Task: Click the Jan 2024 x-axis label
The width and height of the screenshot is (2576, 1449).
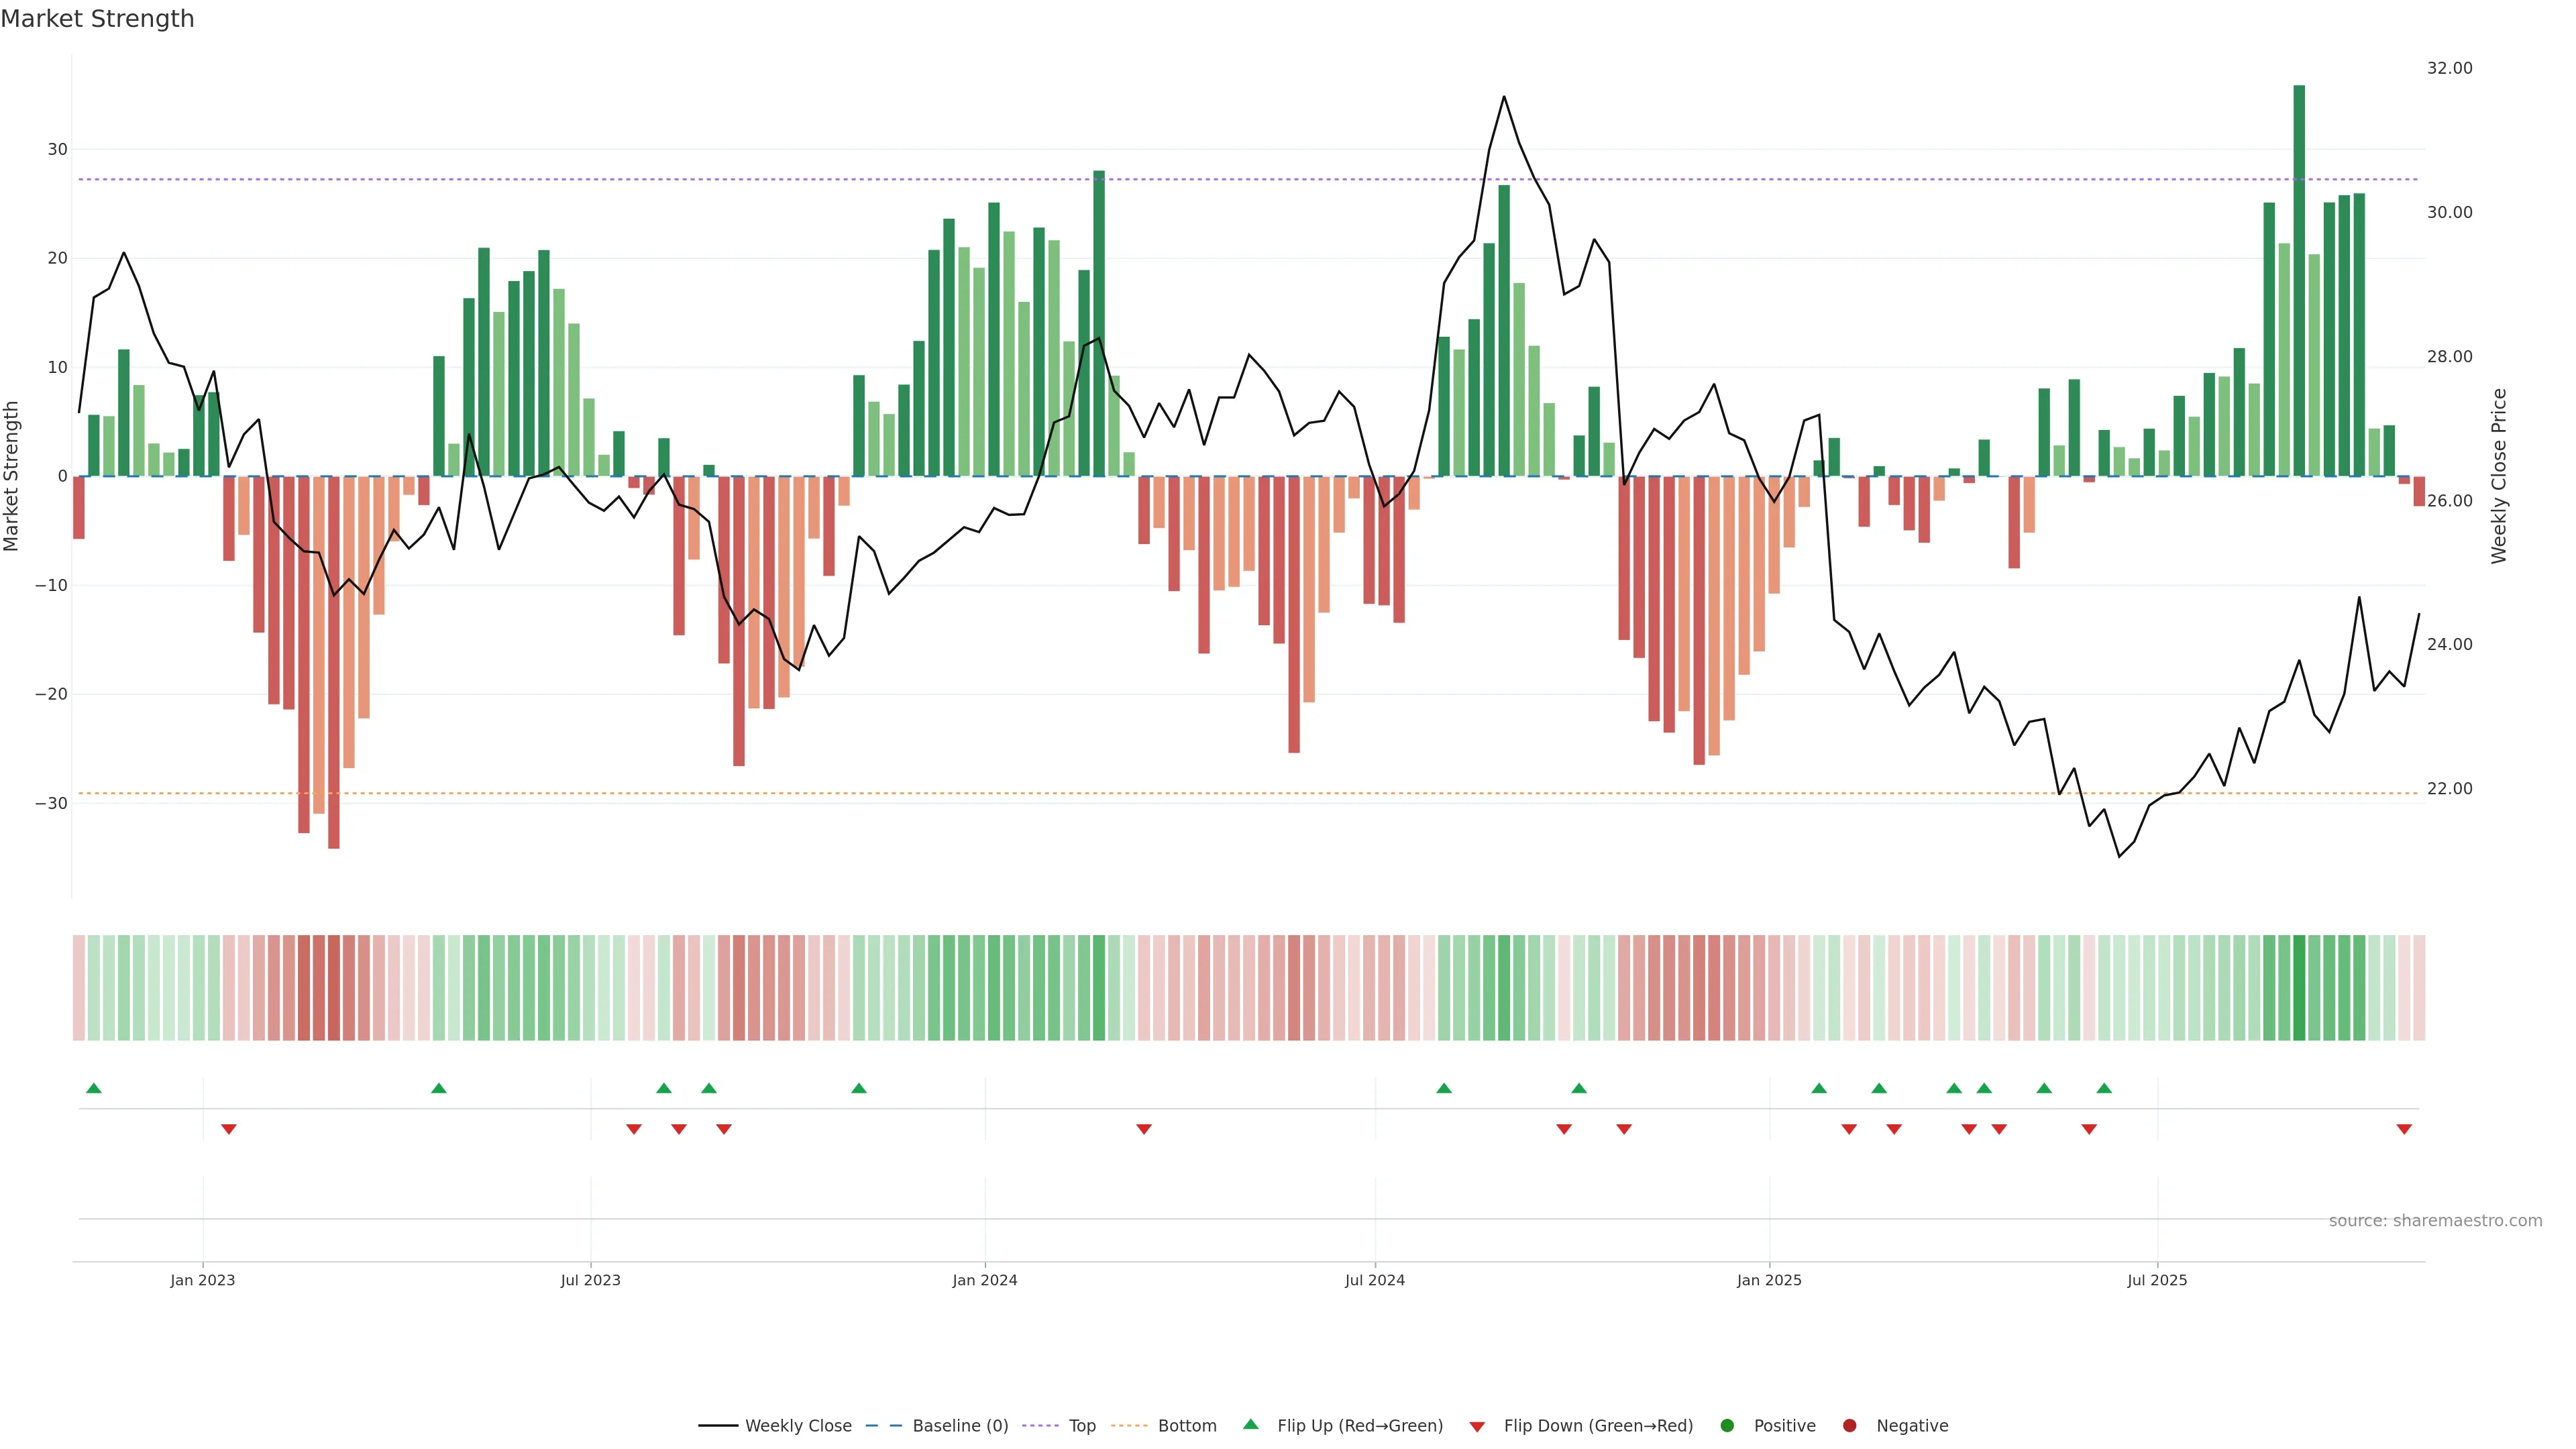Action: (984, 1280)
